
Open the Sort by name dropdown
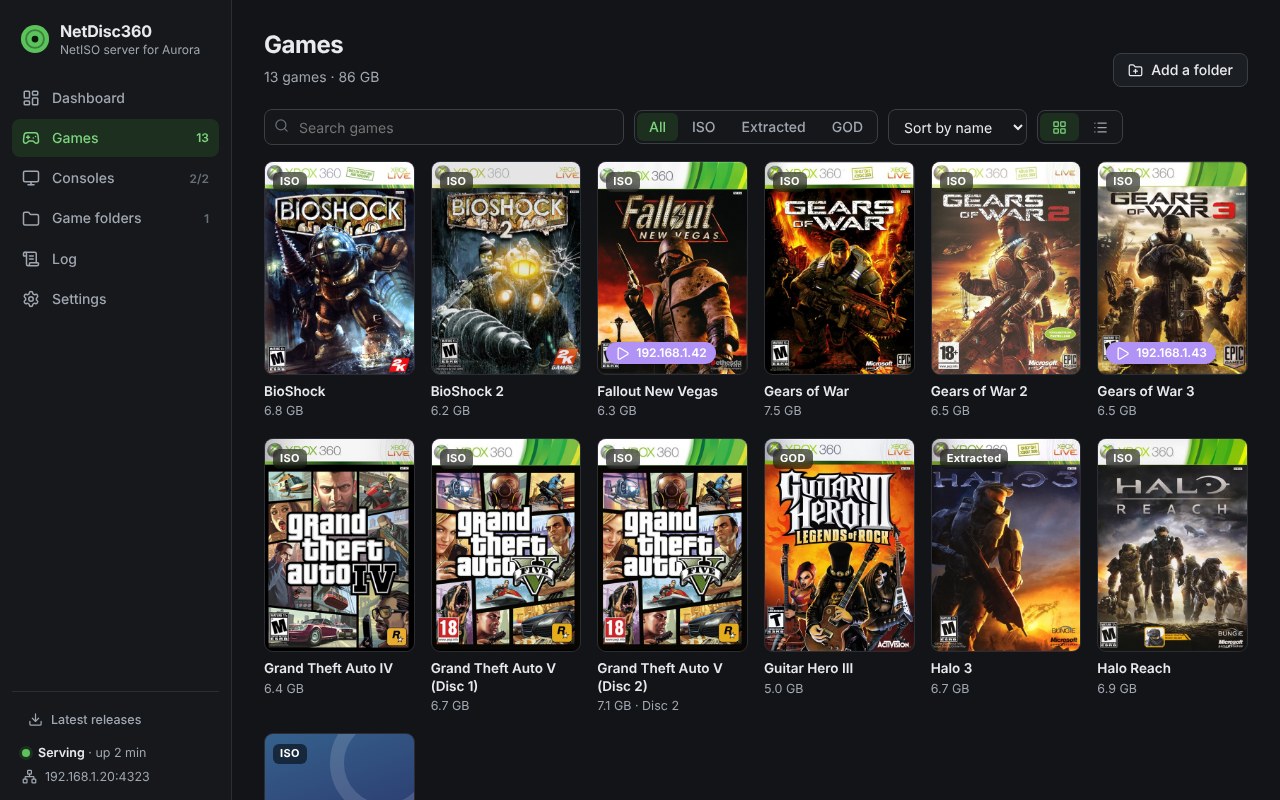coord(957,127)
